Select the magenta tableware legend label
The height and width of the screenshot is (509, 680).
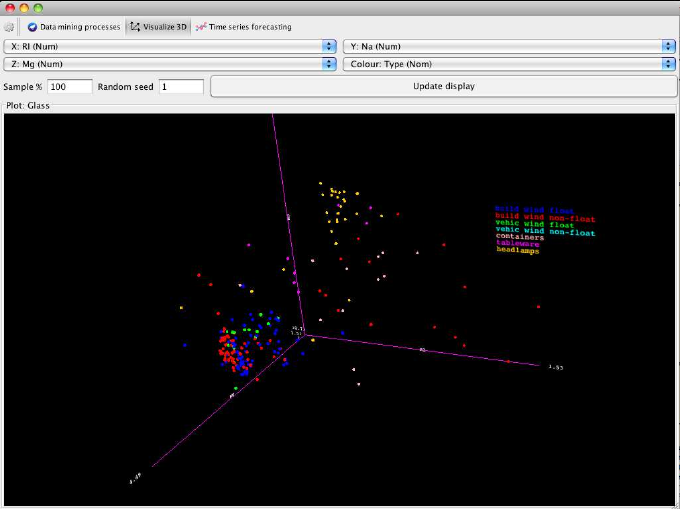(518, 244)
